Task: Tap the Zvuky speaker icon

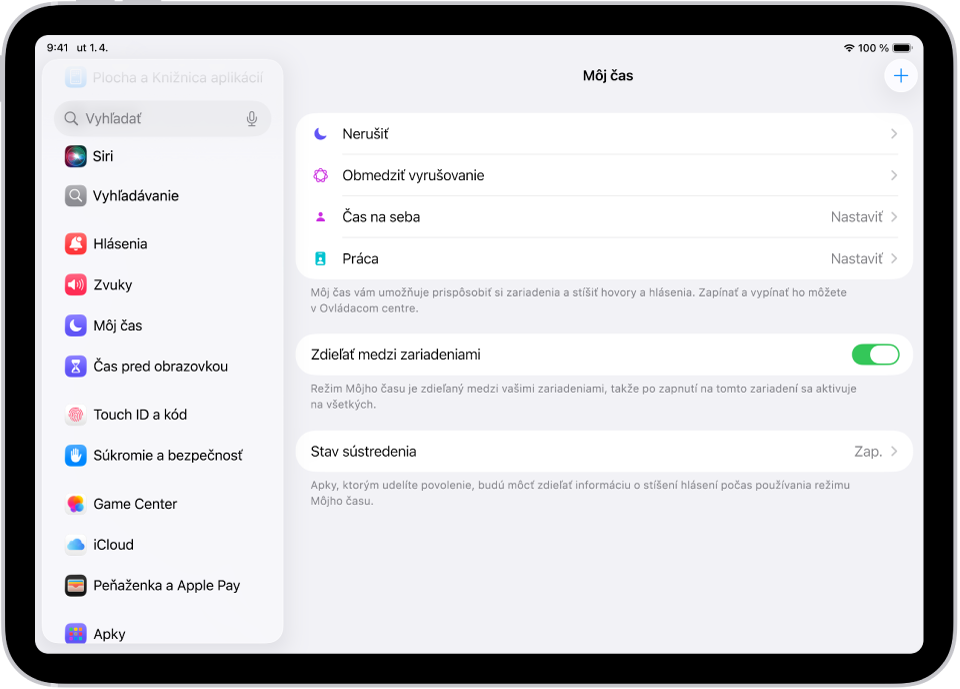Action: [x=75, y=285]
